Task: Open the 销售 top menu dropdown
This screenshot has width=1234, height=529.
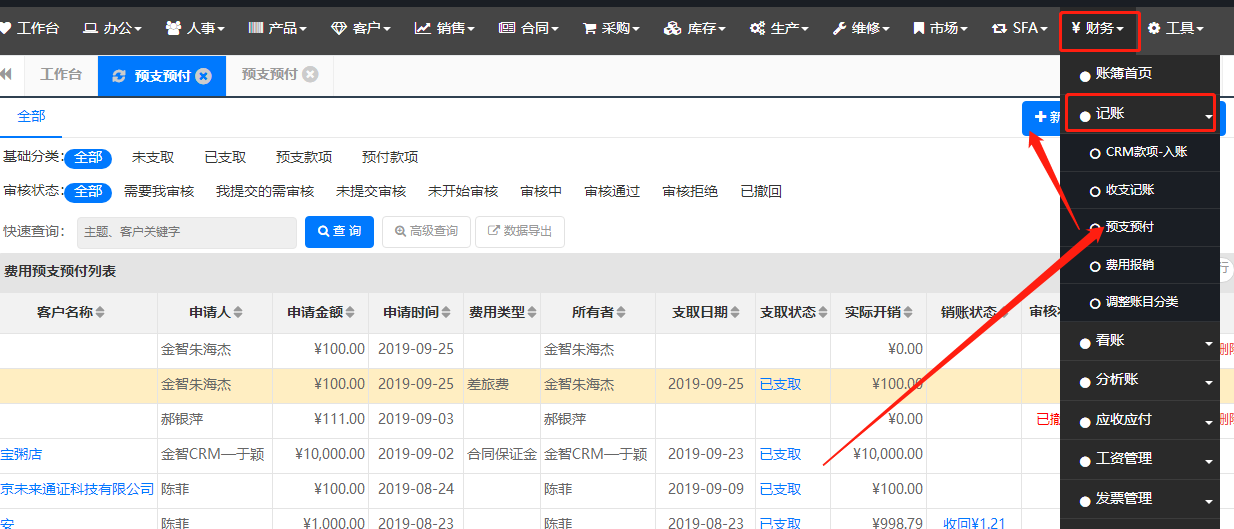Action: pyautogui.click(x=446, y=28)
